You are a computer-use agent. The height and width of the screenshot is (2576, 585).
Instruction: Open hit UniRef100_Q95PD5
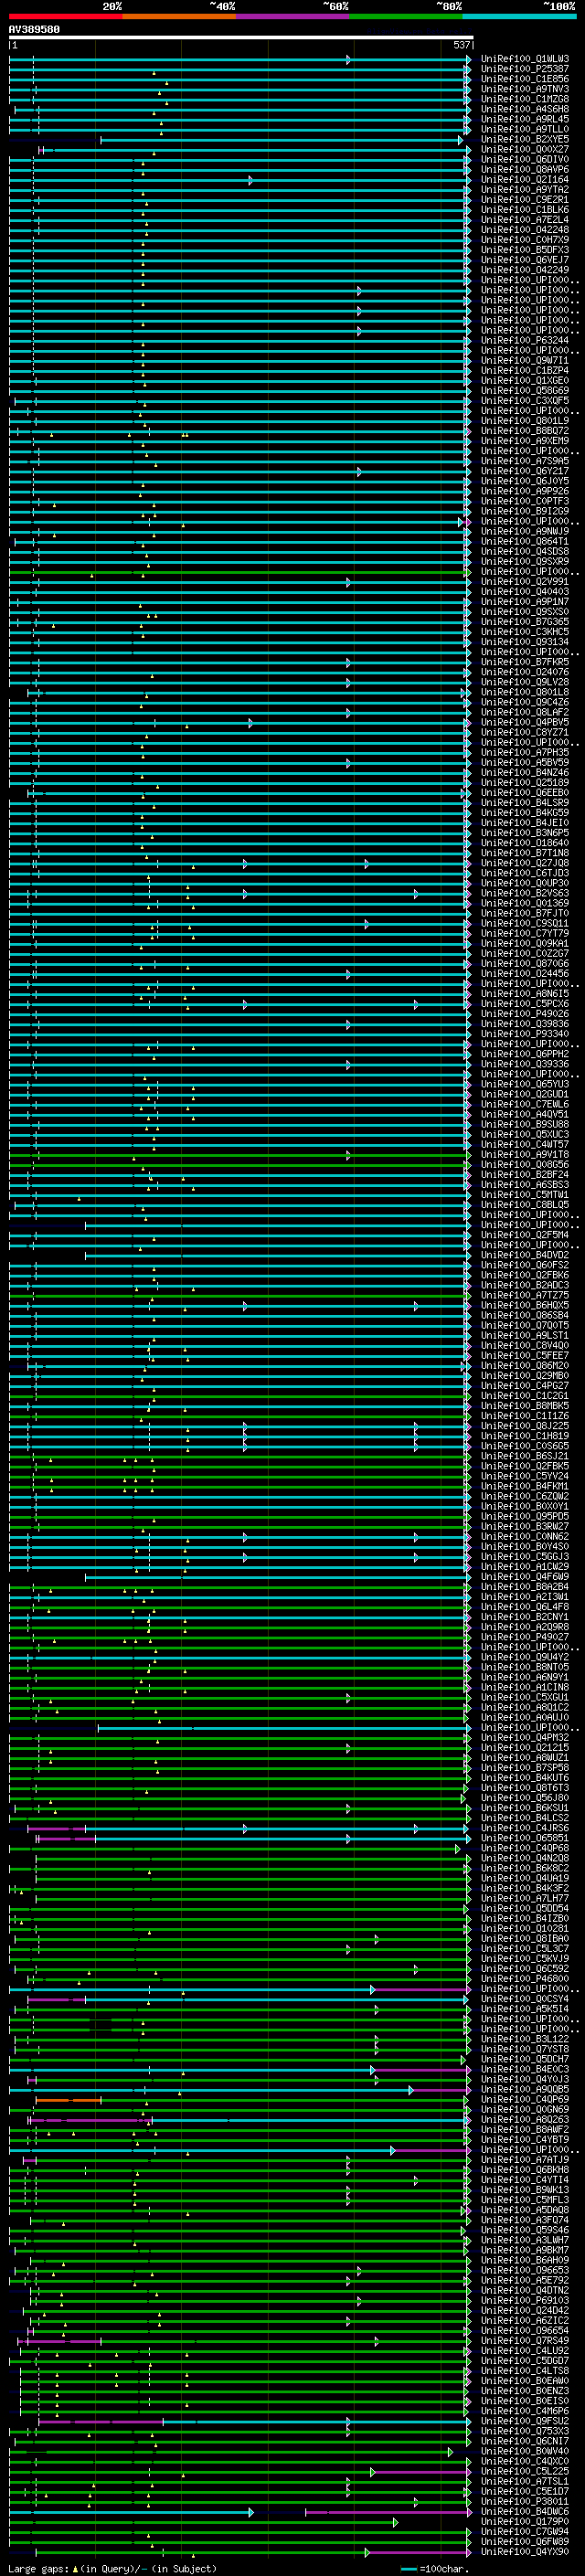(x=525, y=1517)
